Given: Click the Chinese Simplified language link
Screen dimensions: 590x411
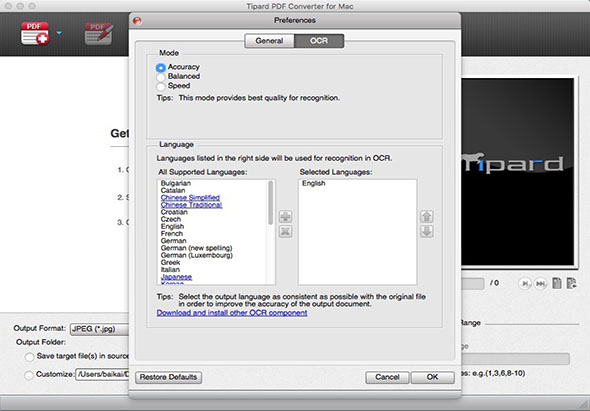Looking at the screenshot, I should click(x=190, y=198).
